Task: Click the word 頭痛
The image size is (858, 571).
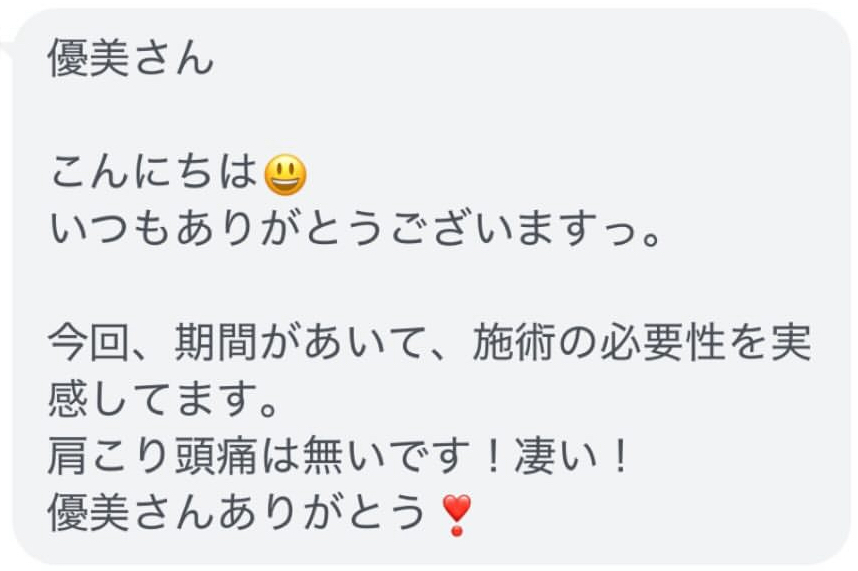Action: tap(216, 457)
